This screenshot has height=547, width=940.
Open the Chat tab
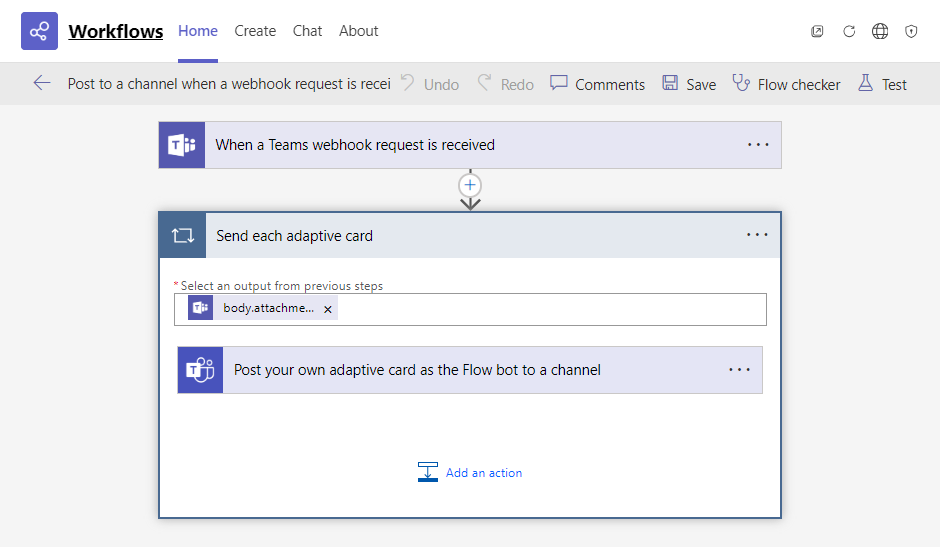pos(308,31)
